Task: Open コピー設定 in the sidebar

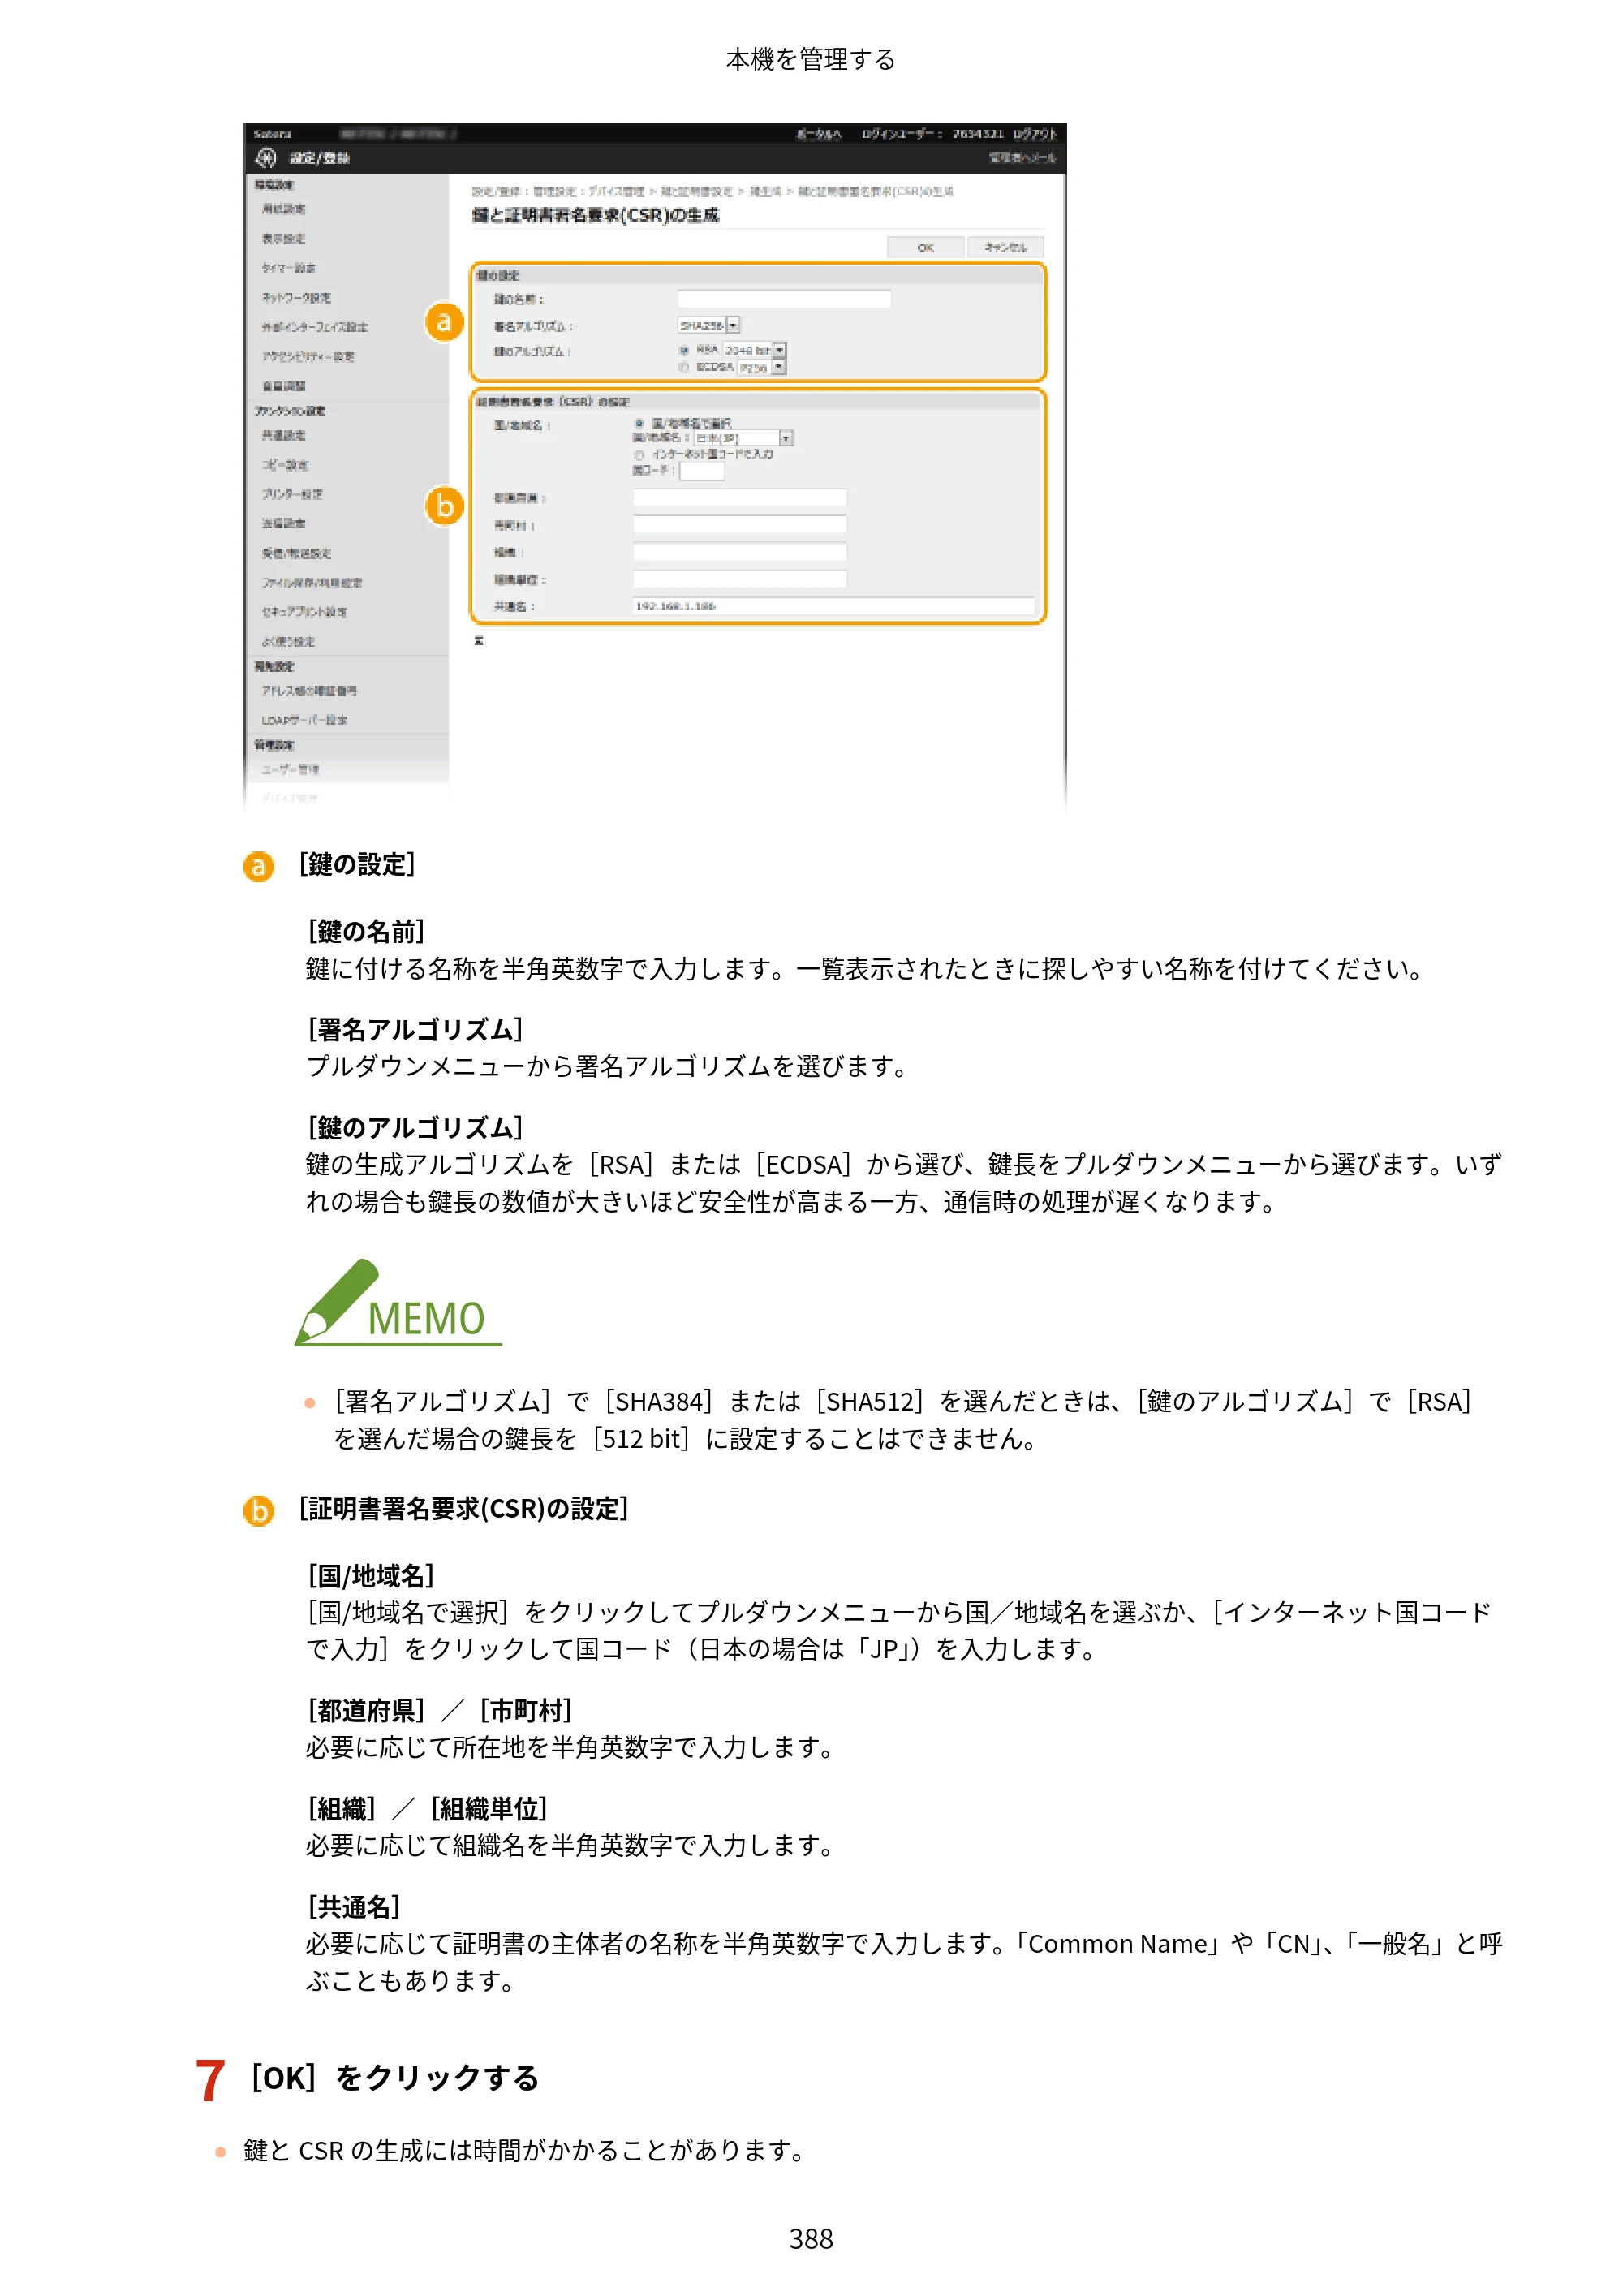Action: [x=285, y=465]
